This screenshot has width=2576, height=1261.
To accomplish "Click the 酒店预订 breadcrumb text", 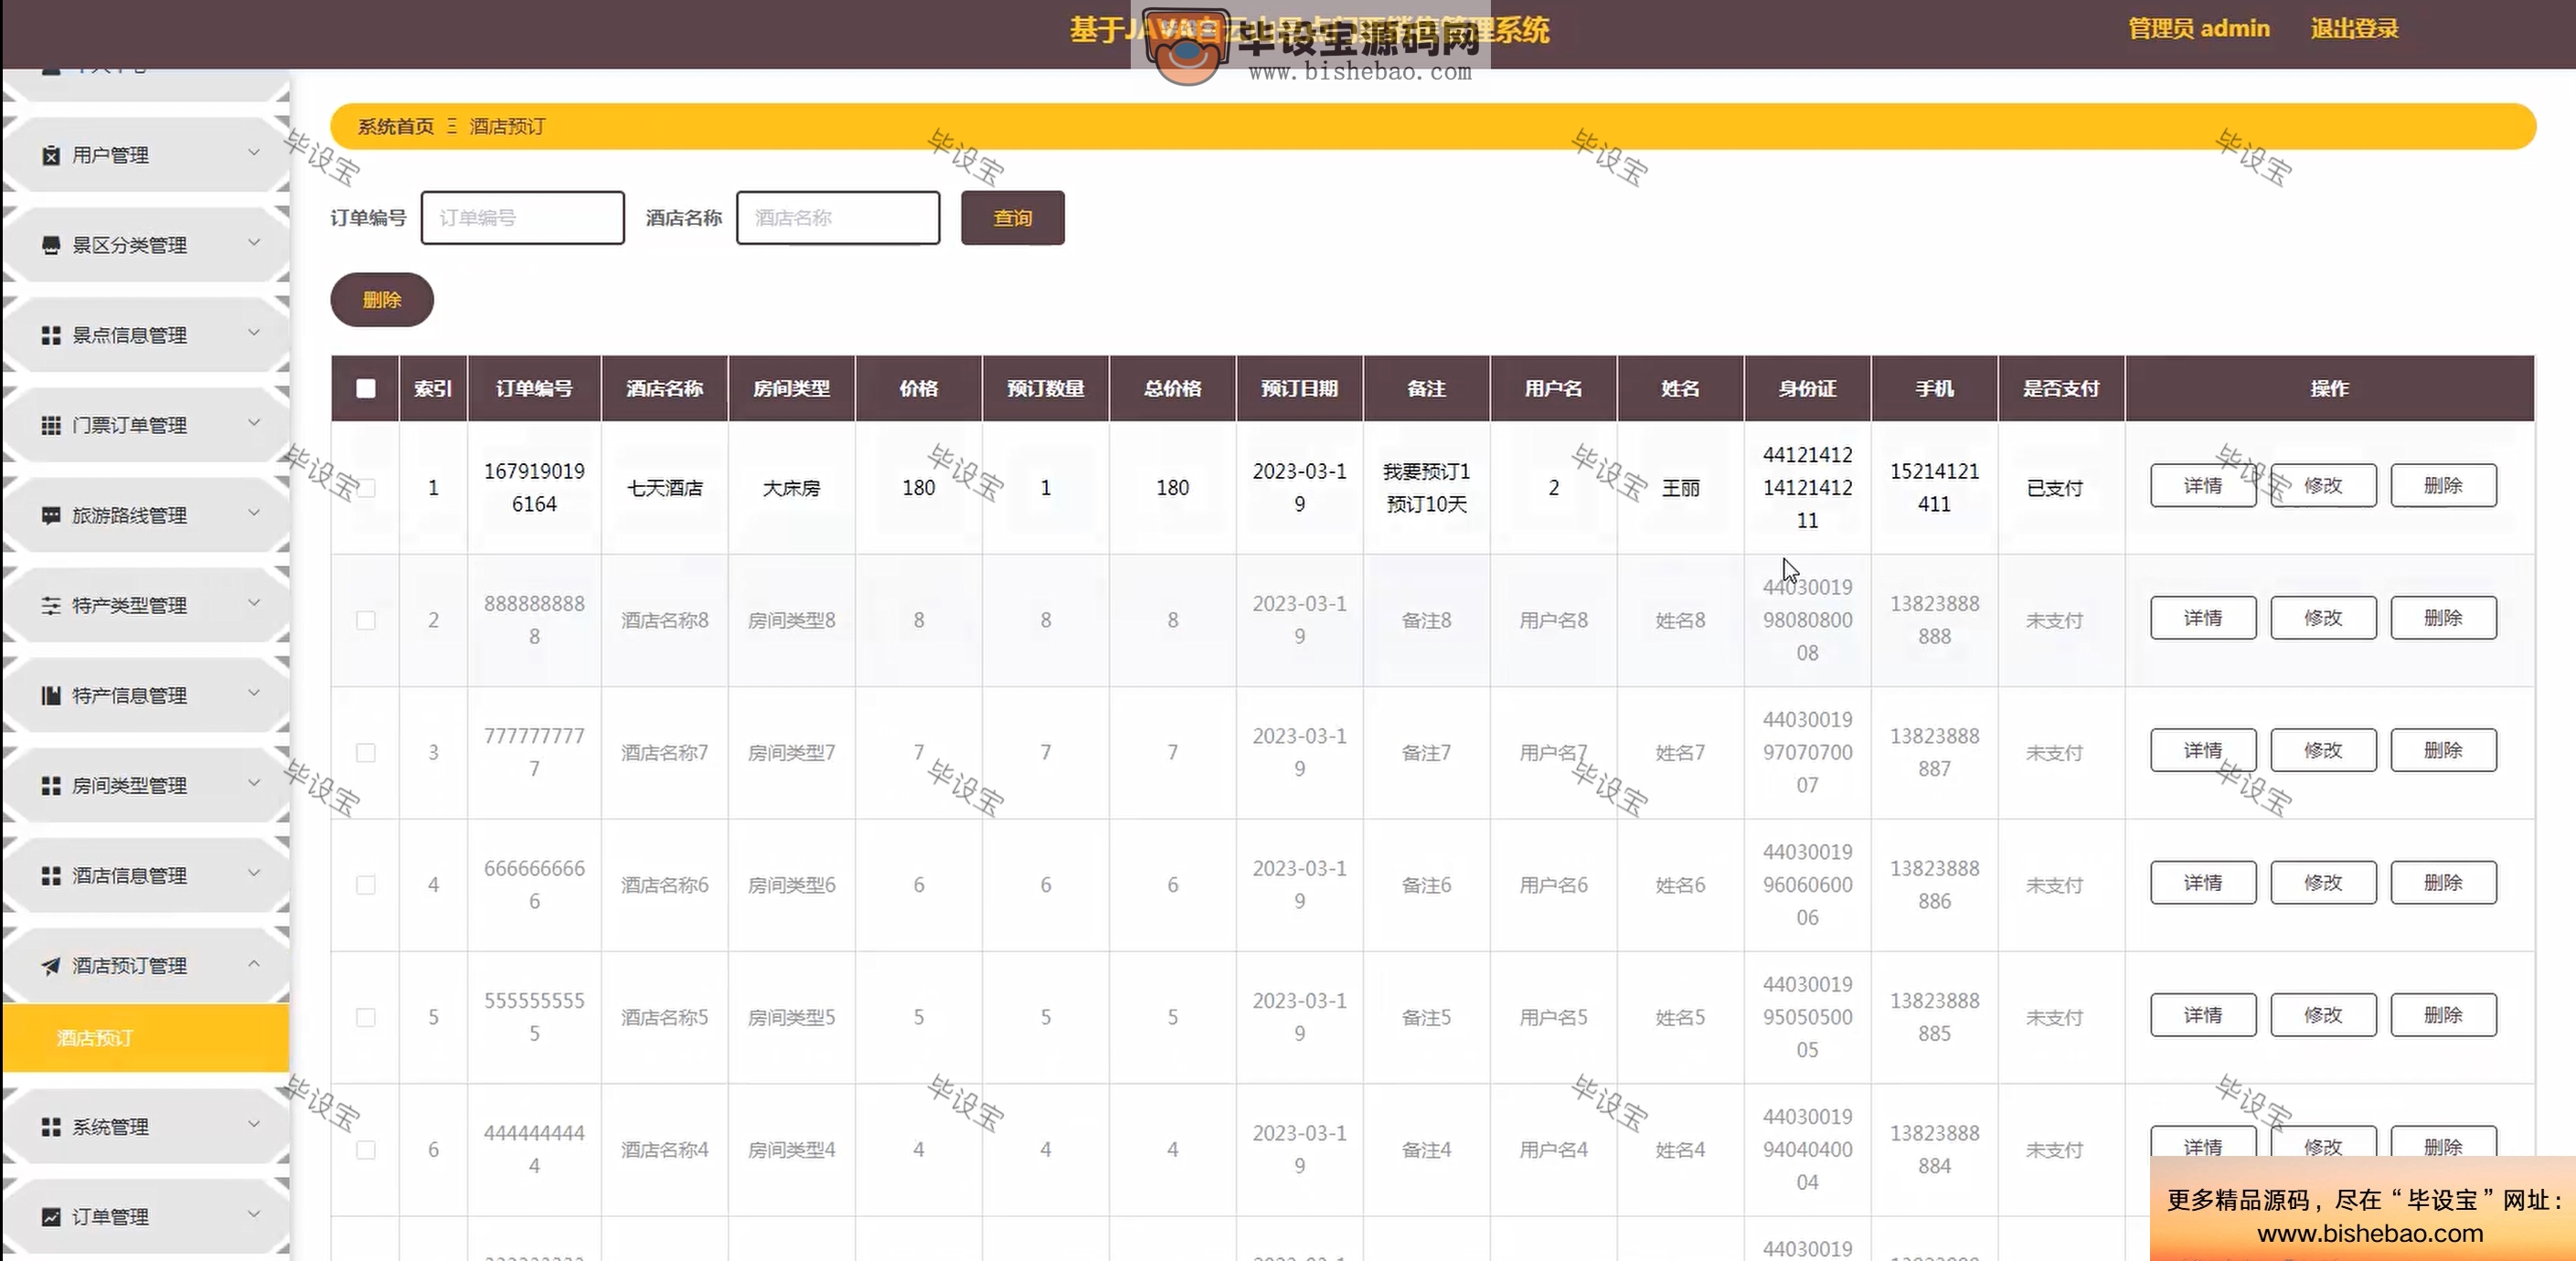I will 507,126.
